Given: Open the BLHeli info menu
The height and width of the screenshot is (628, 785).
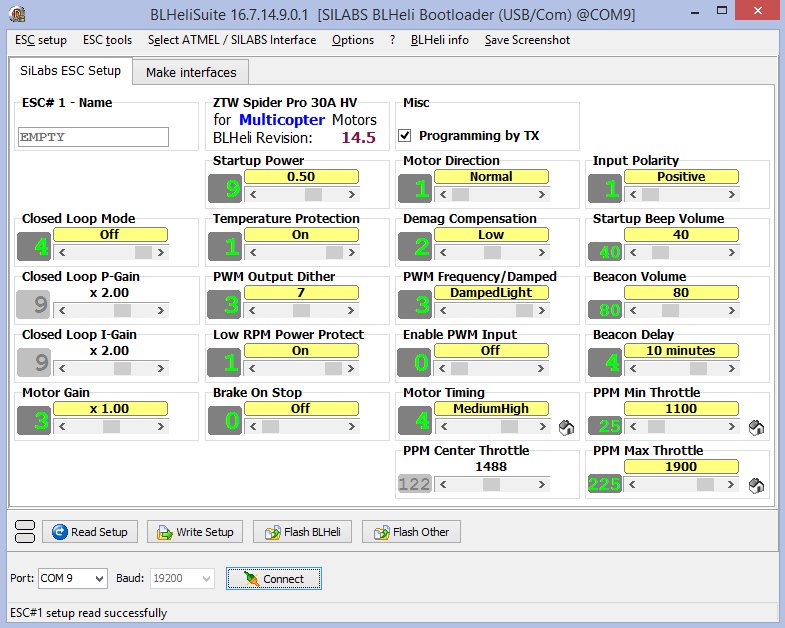Looking at the screenshot, I should (x=440, y=40).
